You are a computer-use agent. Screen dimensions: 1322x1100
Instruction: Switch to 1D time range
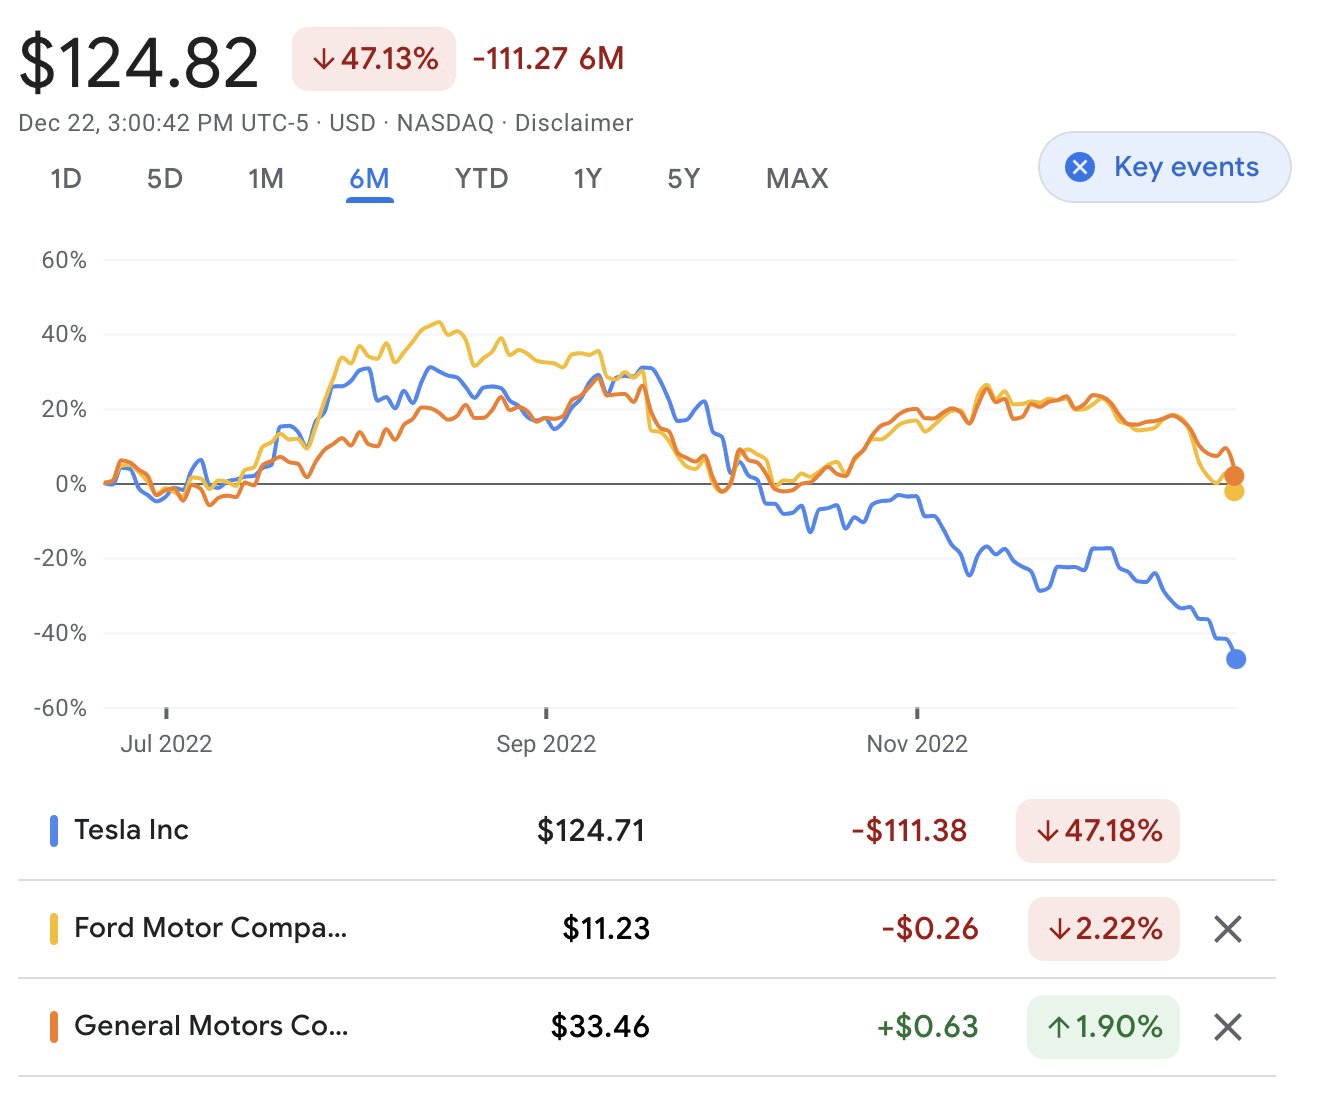[66, 179]
